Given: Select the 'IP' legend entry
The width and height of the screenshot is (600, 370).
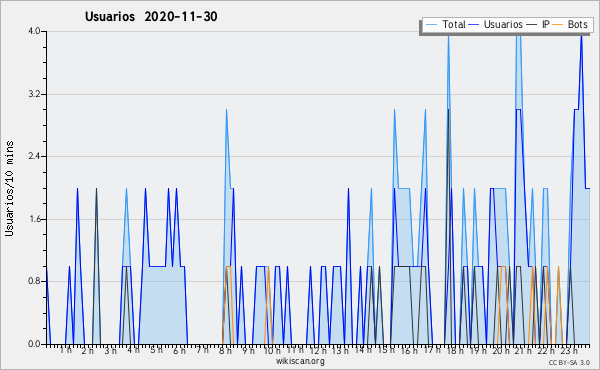Looking at the screenshot, I should pos(546,24).
